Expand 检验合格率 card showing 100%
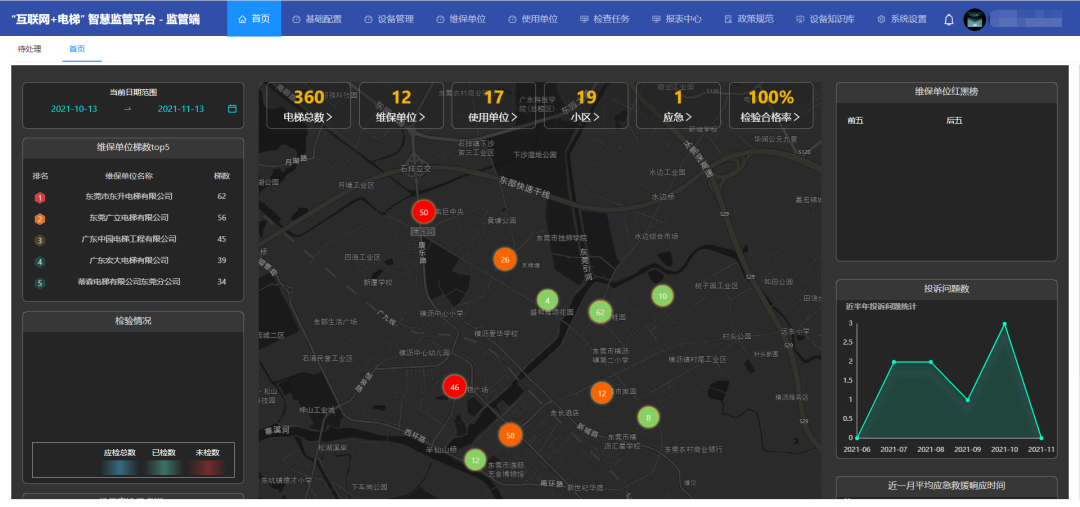The image size is (1080, 507). pos(770,106)
